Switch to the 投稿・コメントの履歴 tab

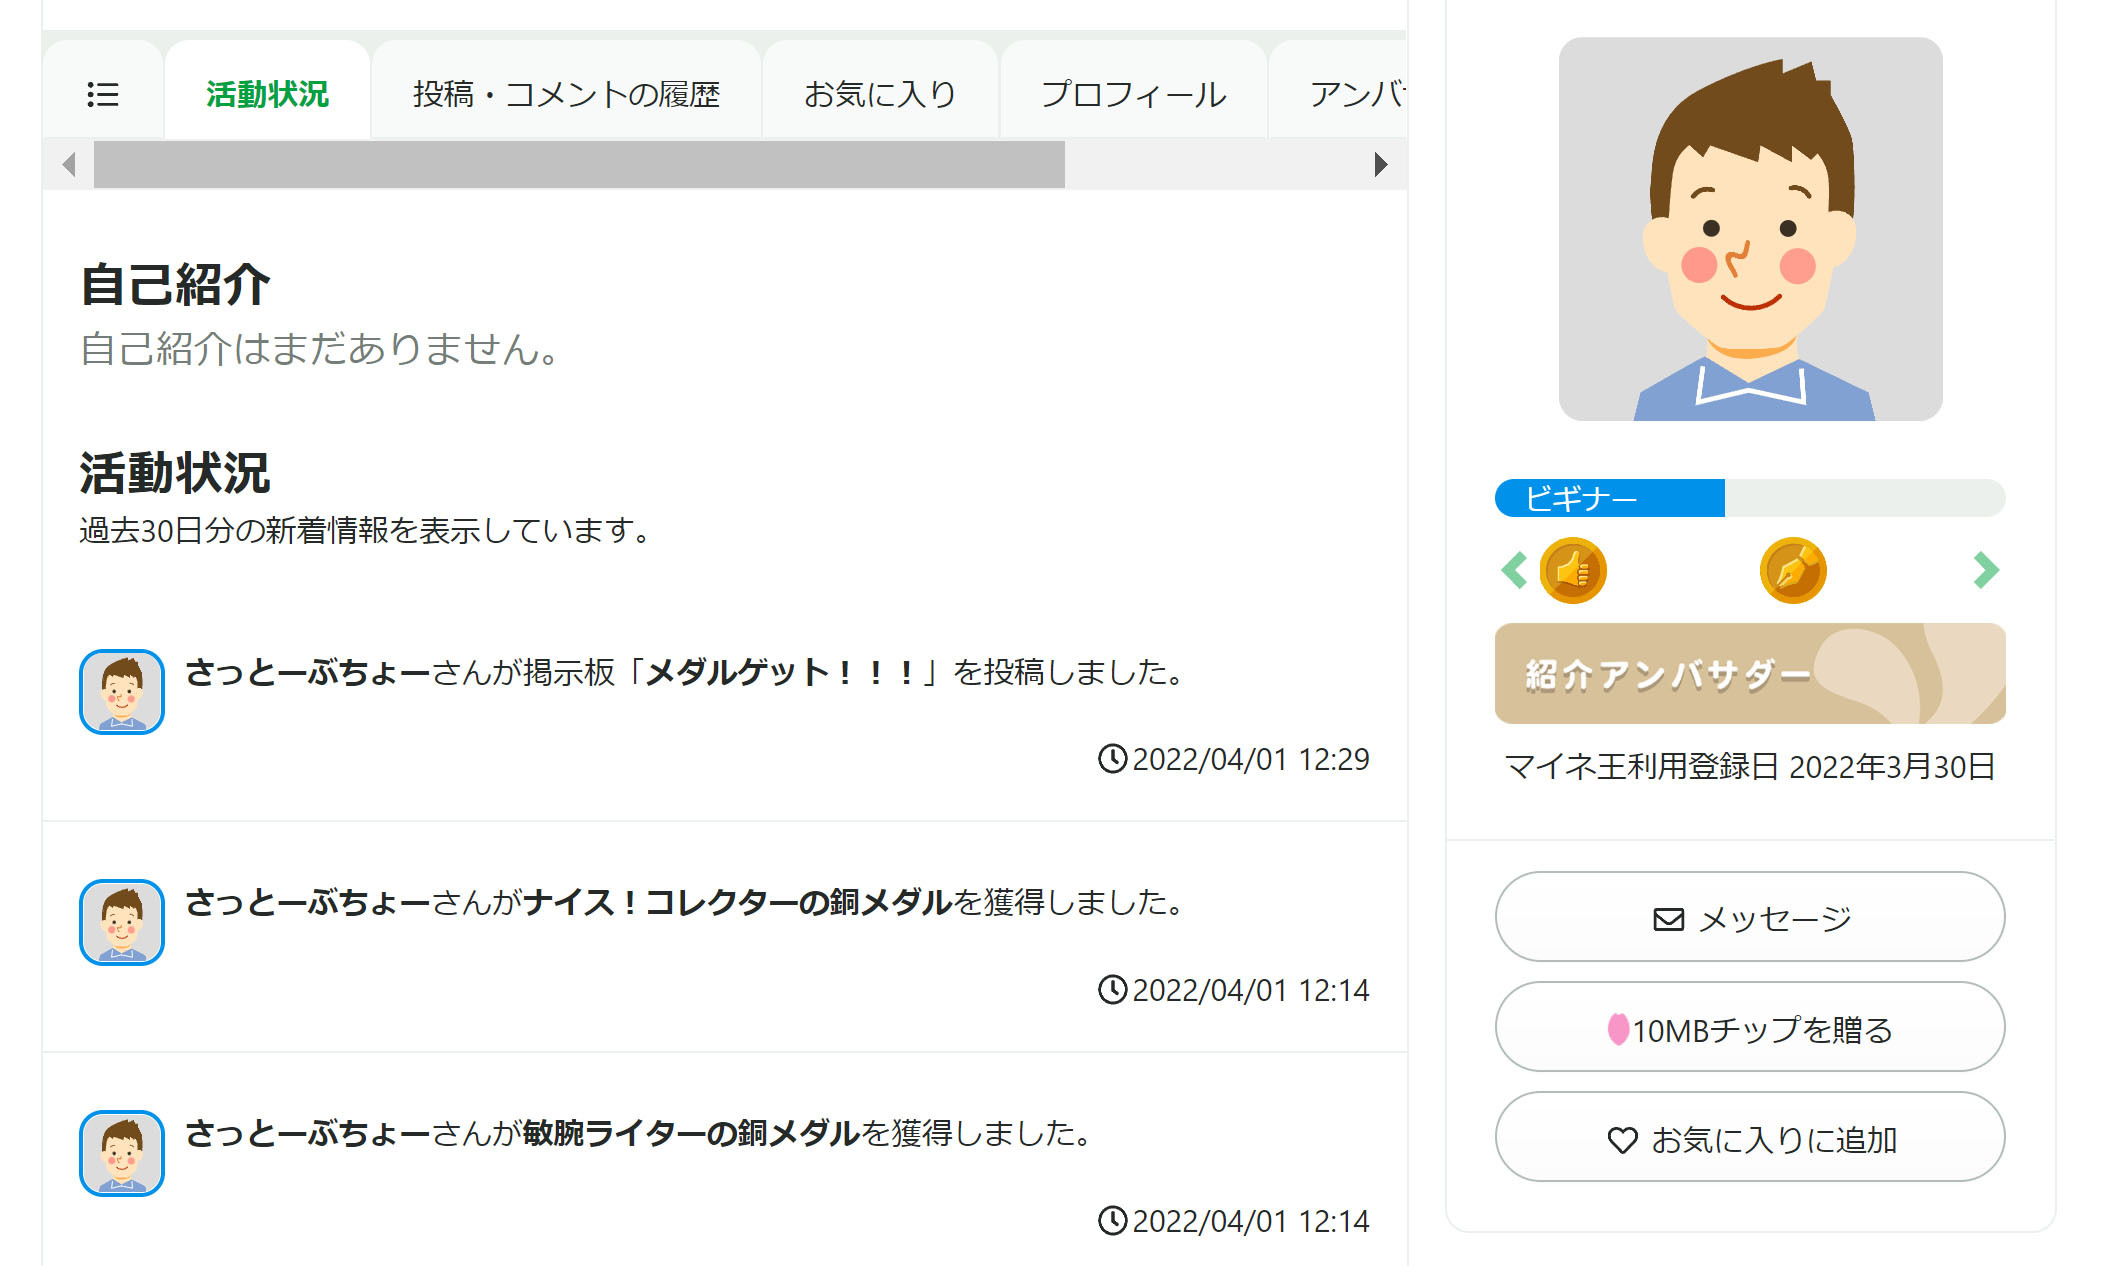(566, 94)
